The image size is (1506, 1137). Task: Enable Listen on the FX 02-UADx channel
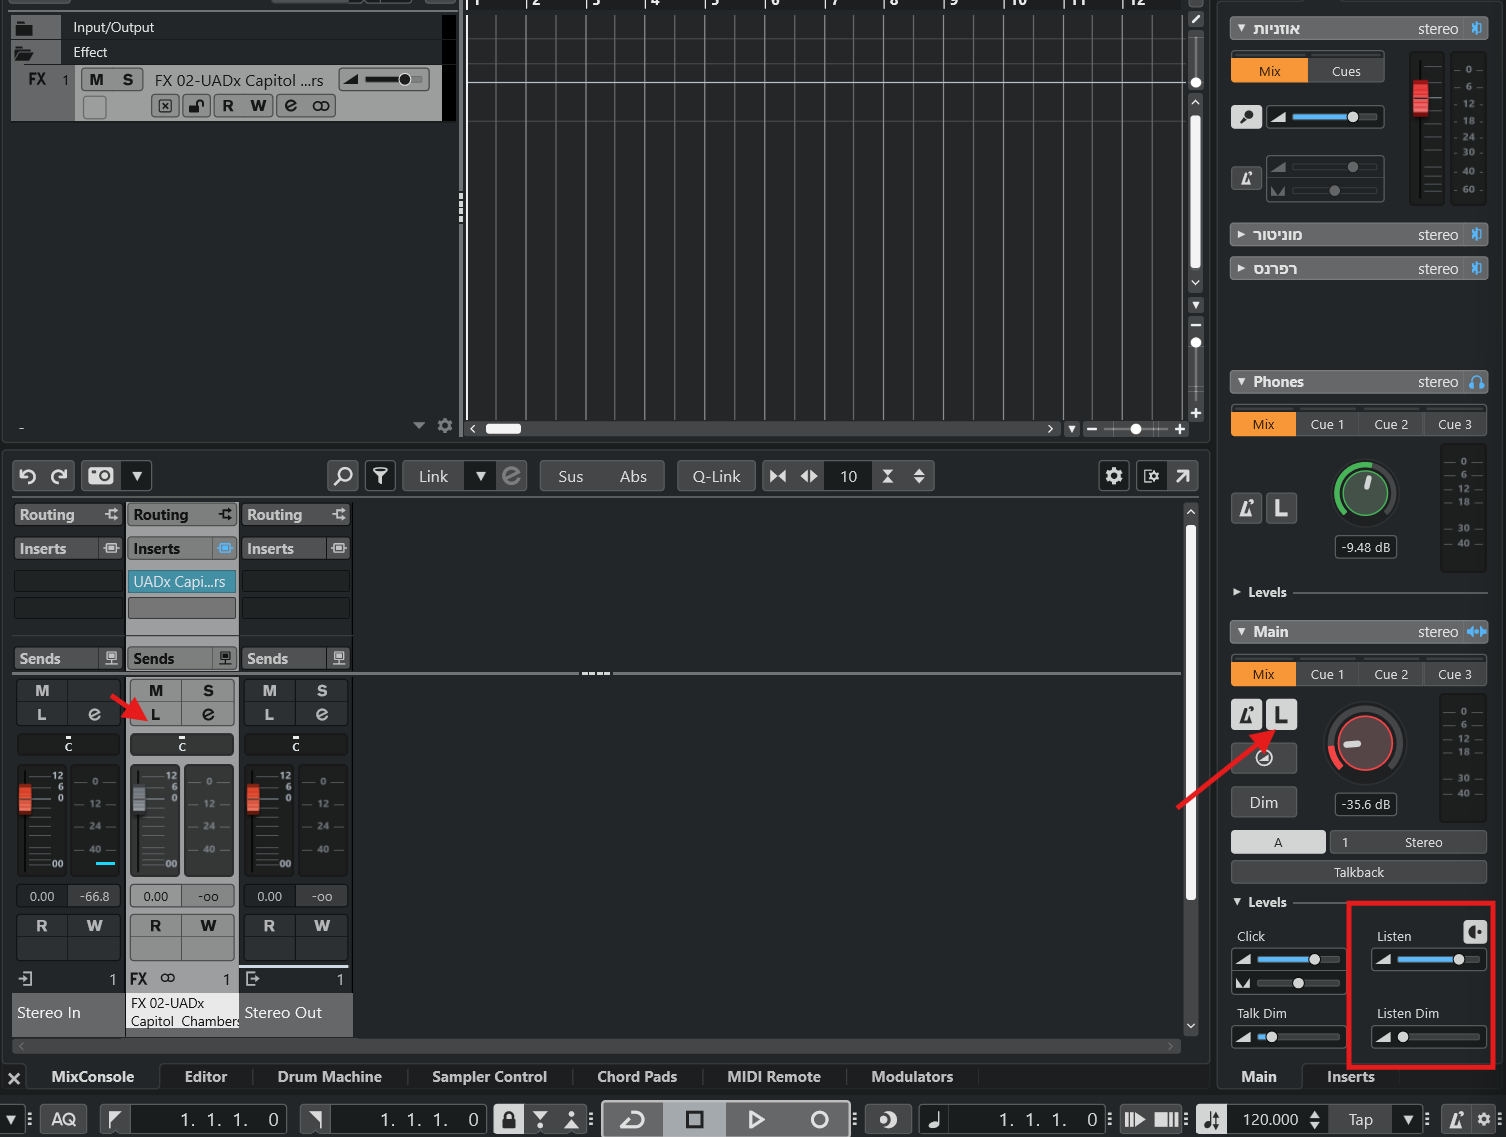tap(156, 714)
